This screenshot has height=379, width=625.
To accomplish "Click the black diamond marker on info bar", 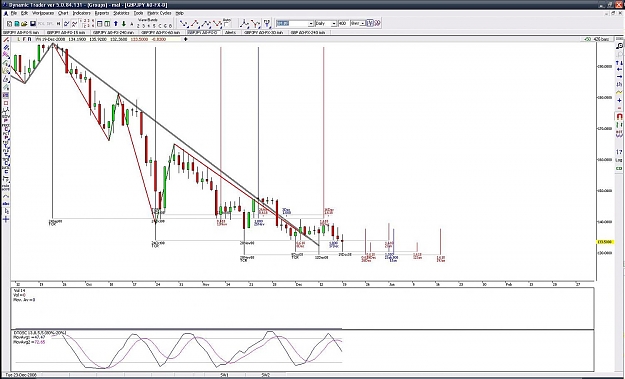I will tap(185, 39).
